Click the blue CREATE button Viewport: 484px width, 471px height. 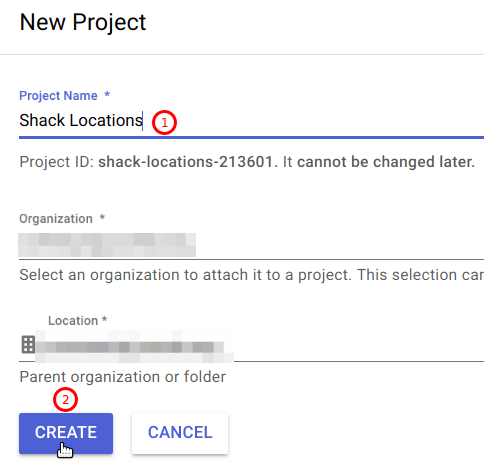66,433
